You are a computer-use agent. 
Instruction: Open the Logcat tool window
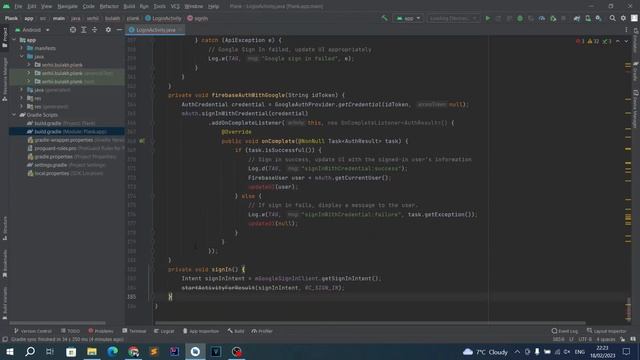click(164, 331)
